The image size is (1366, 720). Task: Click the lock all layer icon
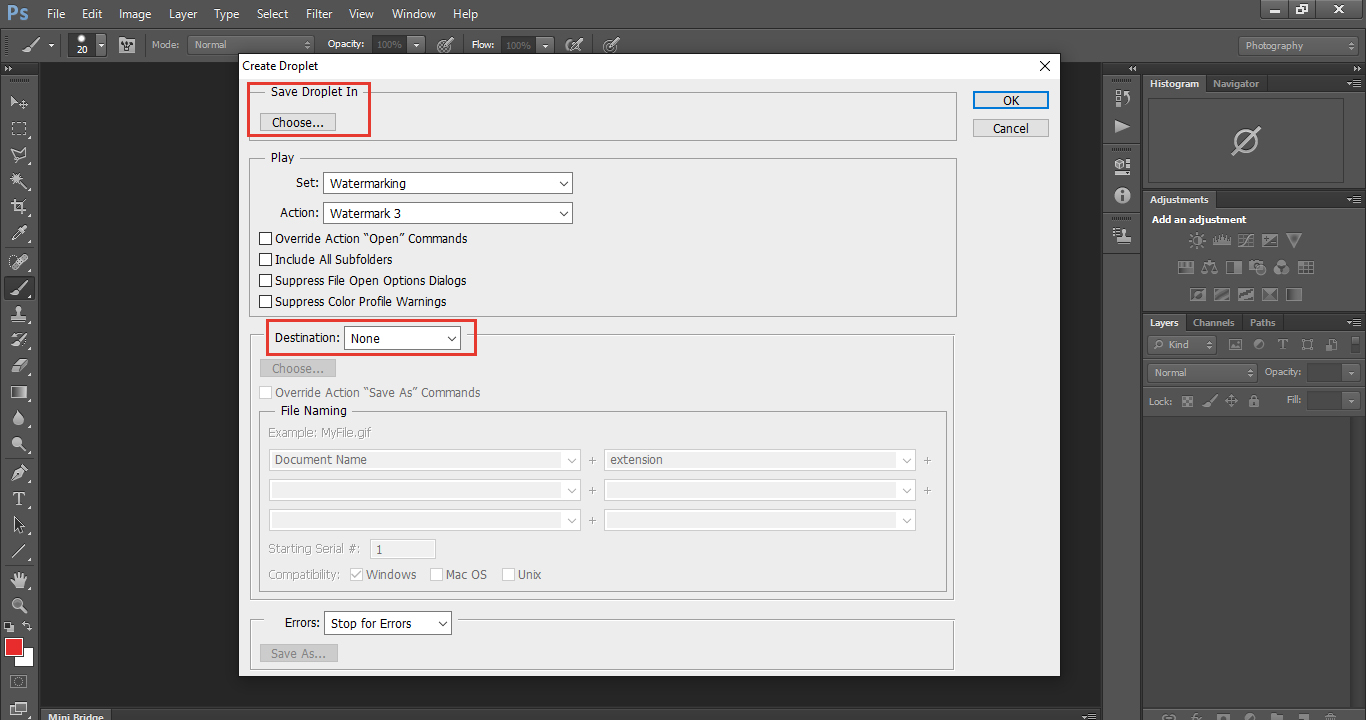[1254, 401]
